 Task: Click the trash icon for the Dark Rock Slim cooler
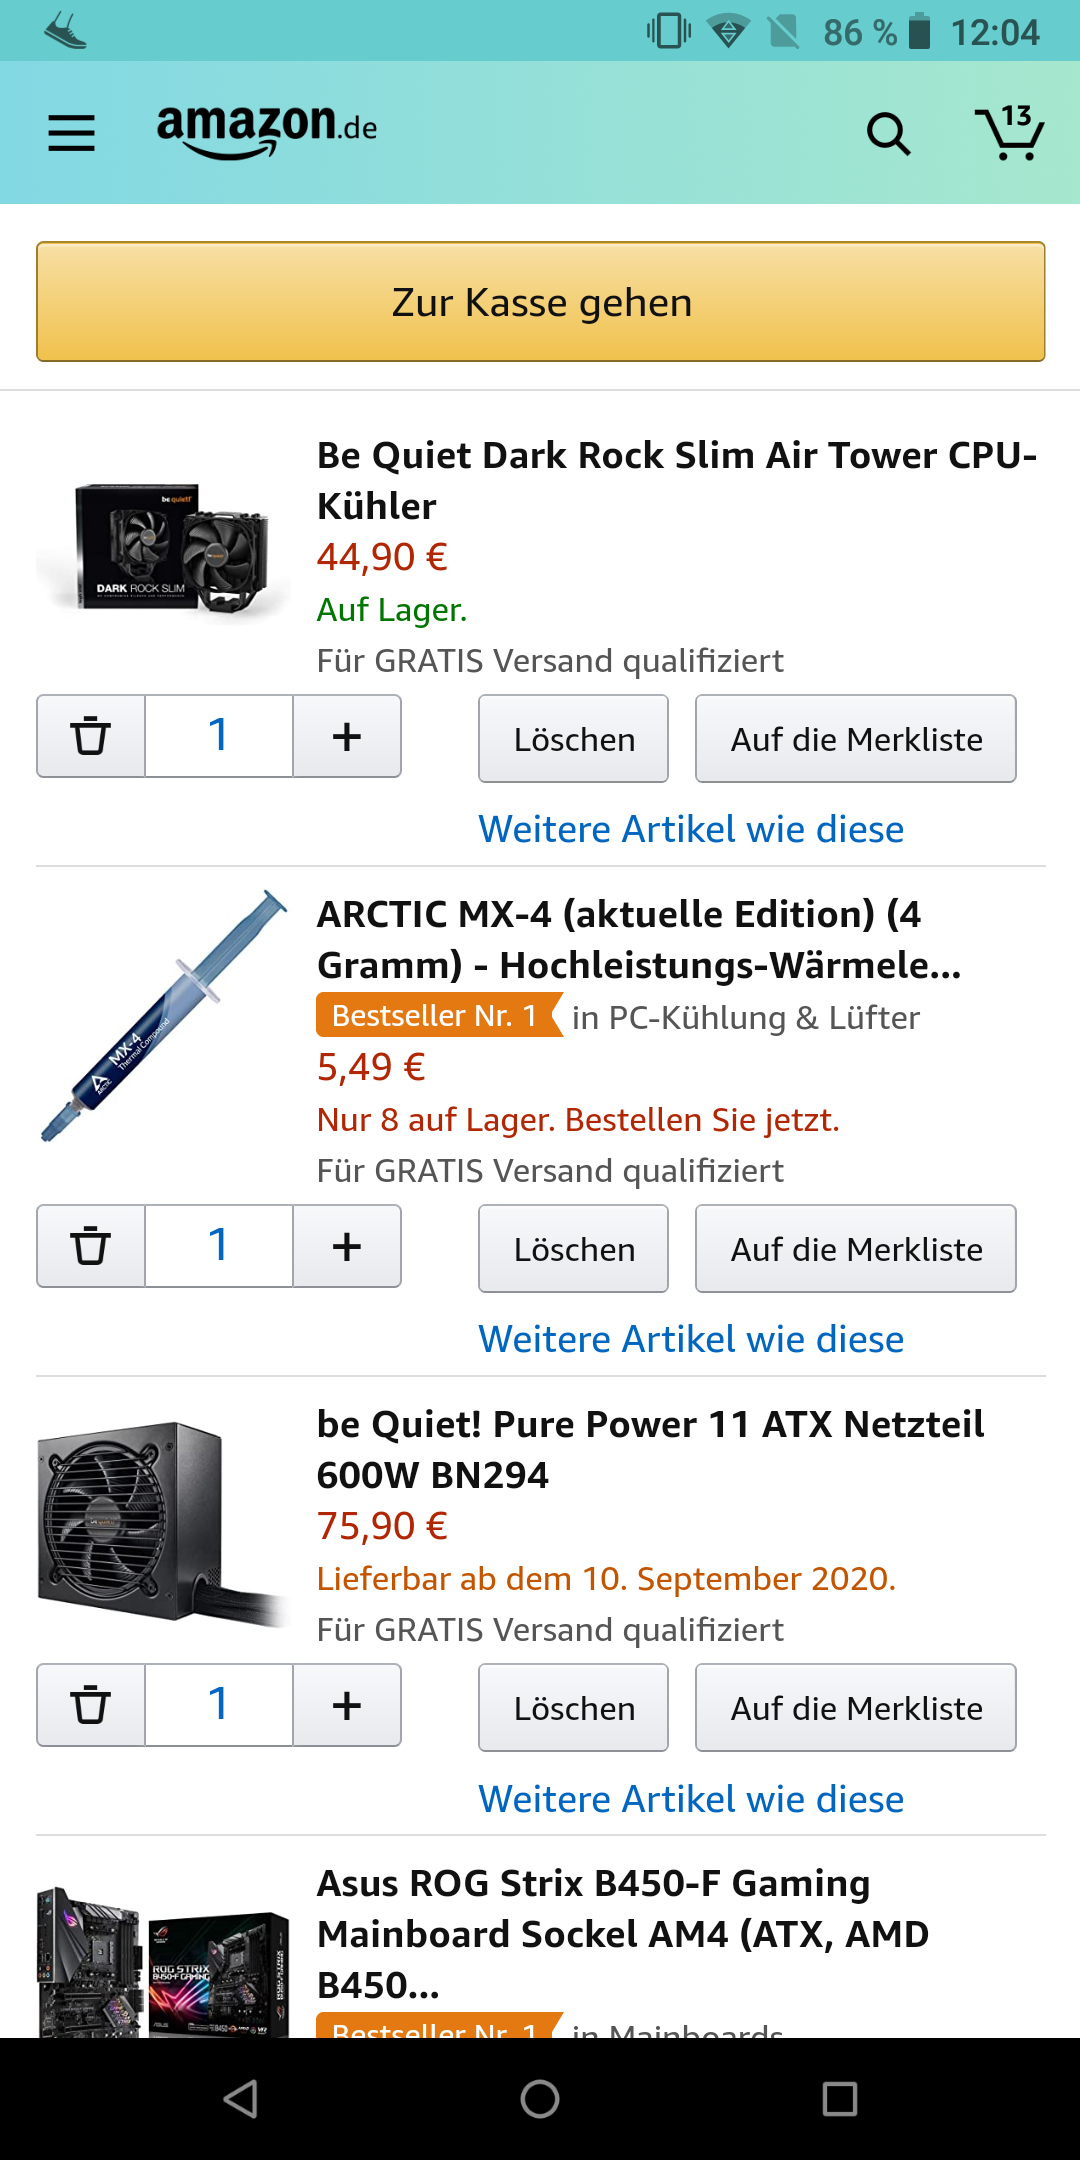pos(89,736)
